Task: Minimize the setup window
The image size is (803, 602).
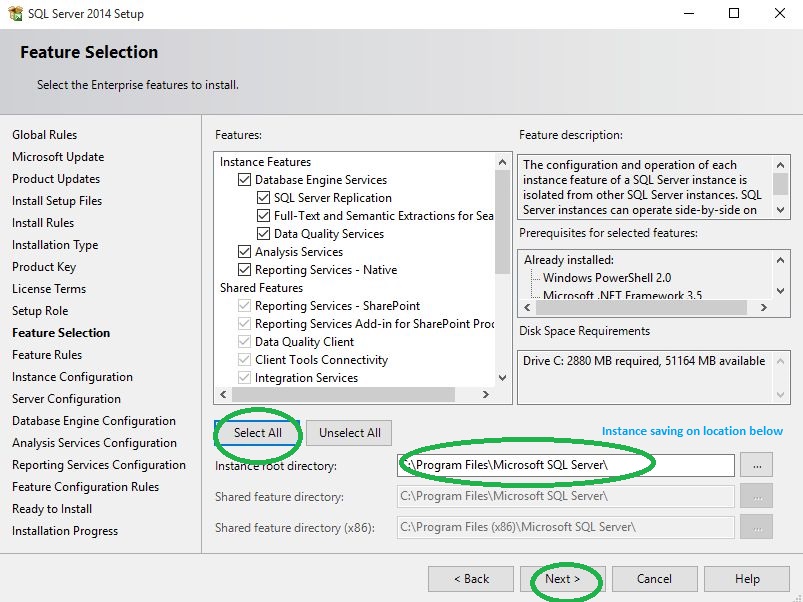Action: 689,13
